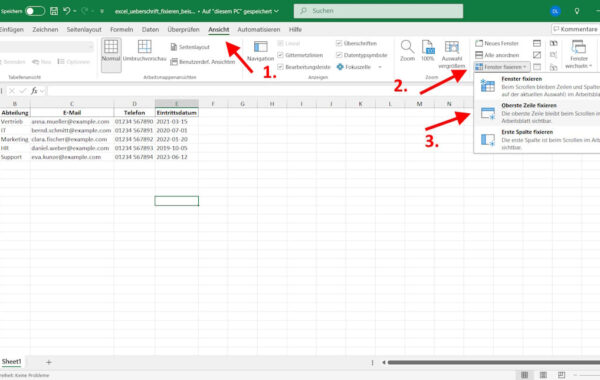Click the formula bar confirm checkmark
The height and width of the screenshot is (380, 600).
(x=23, y=91)
